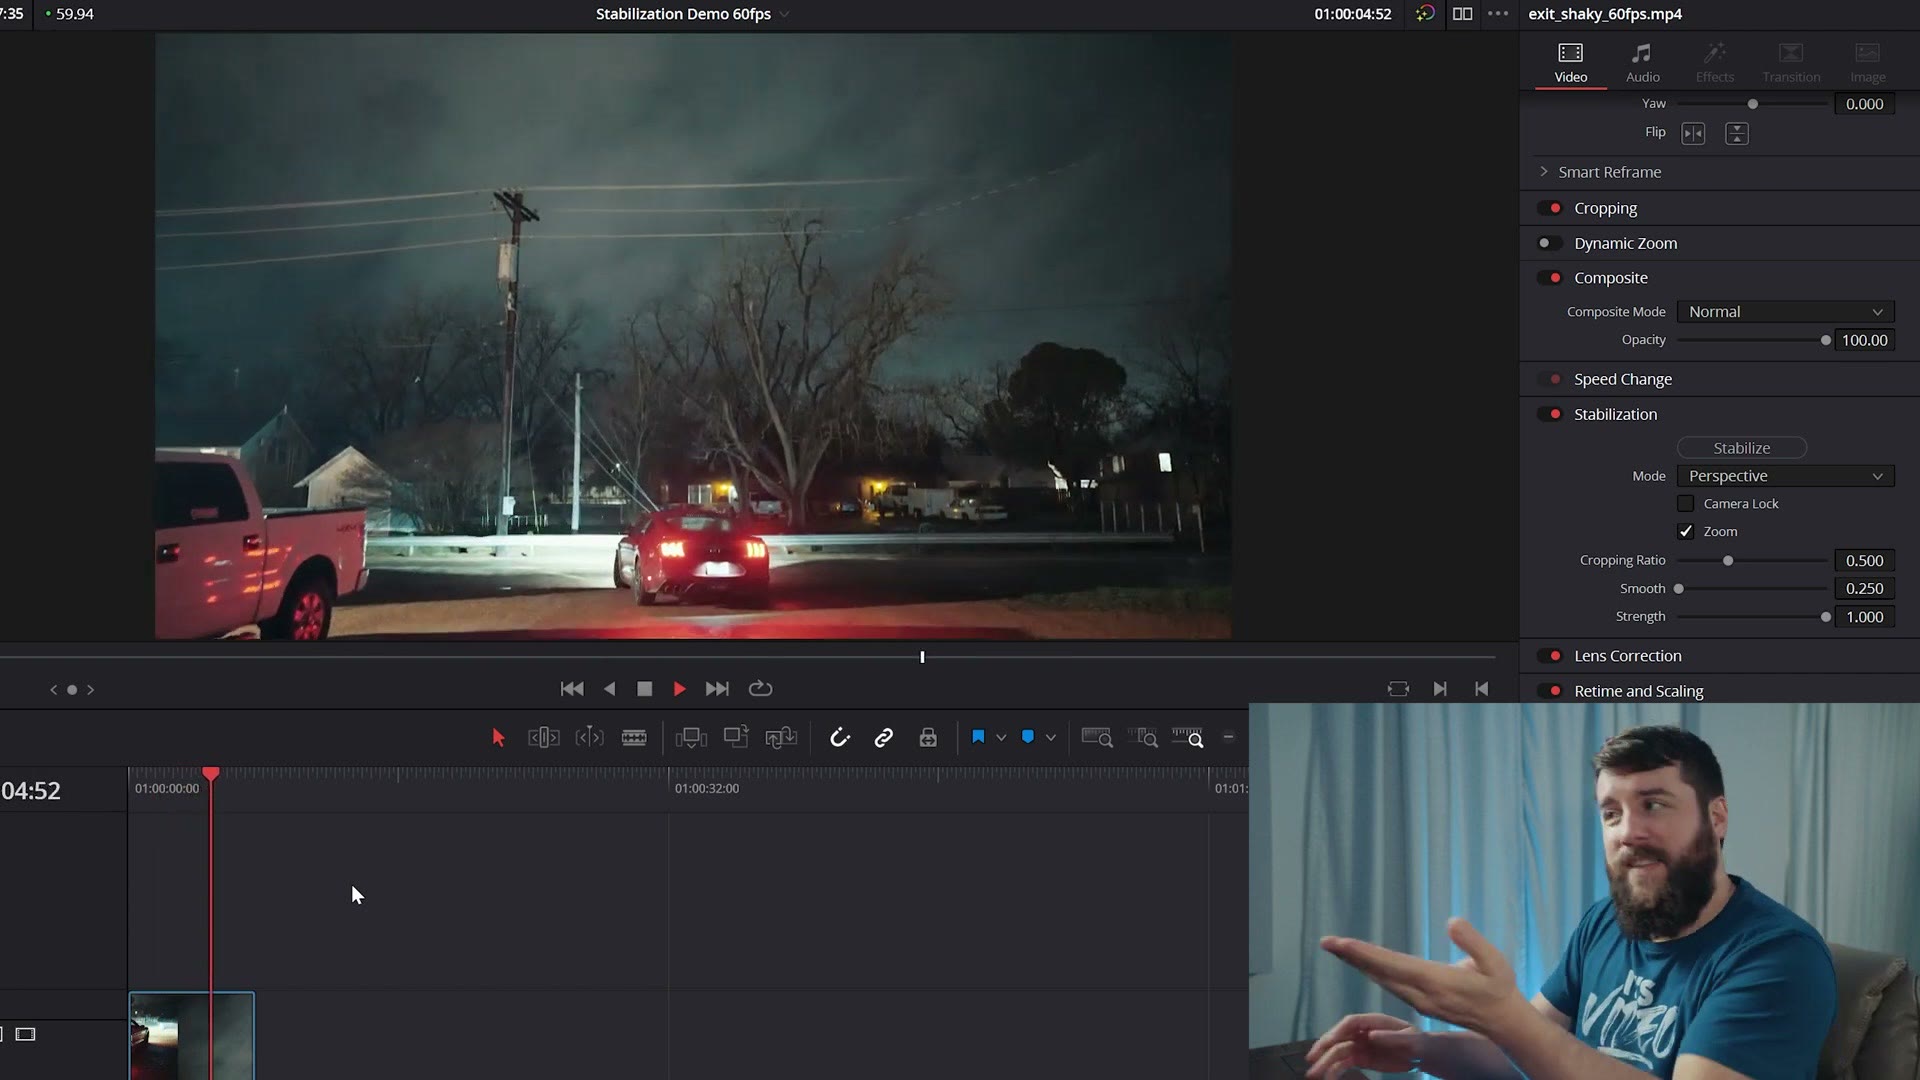The image size is (1920, 1080).
Task: Switch to the Image inspector tab
Action: click(1867, 62)
